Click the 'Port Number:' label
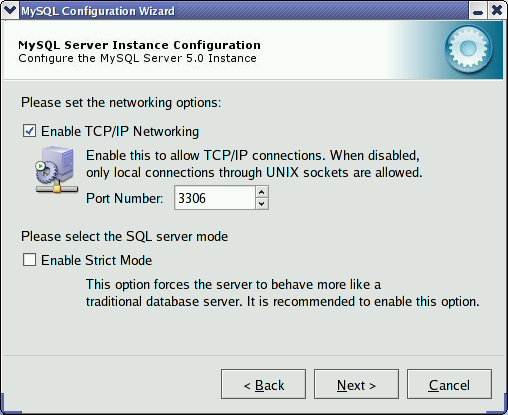 click(x=125, y=198)
